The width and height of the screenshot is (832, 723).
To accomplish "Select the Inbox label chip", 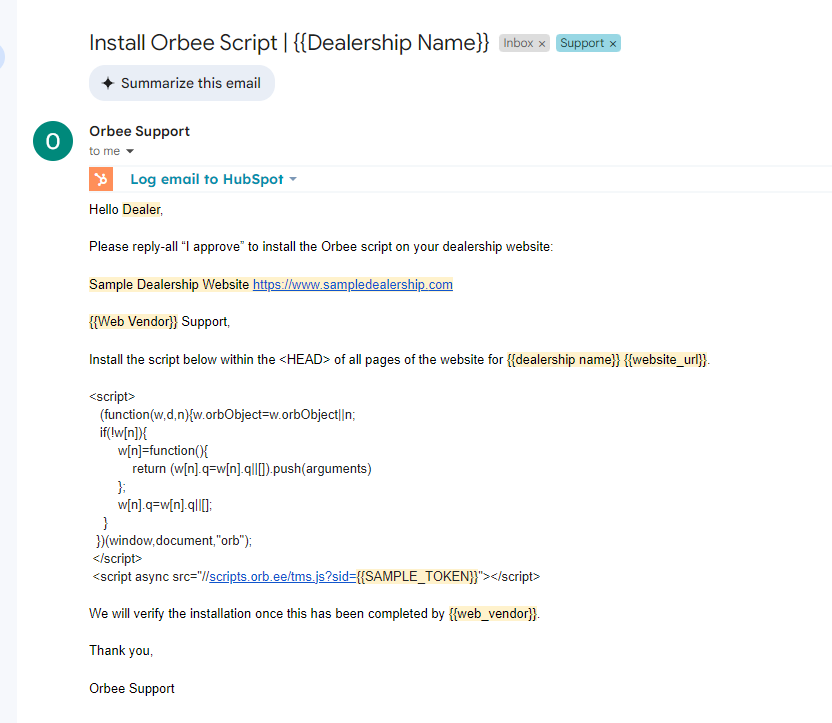I will 518,43.
